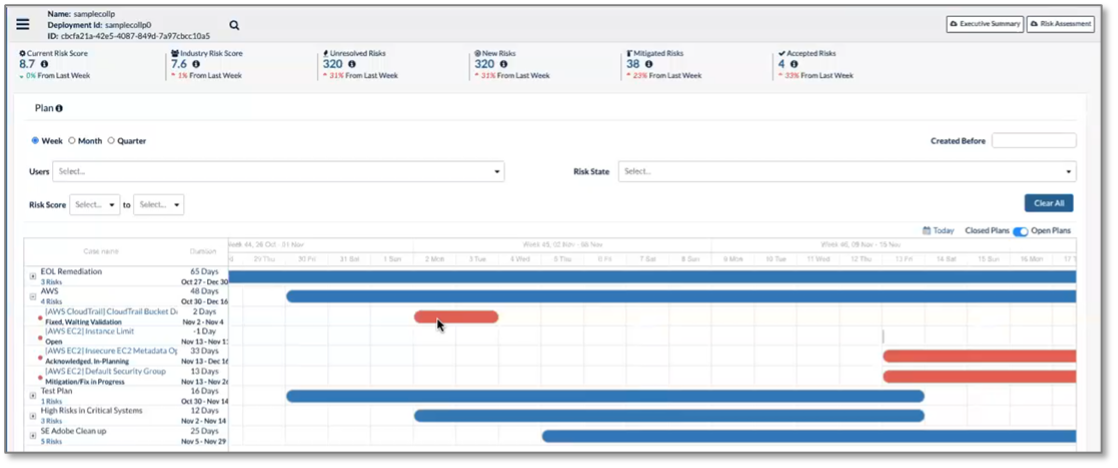
Task: Collapse the AWS plan row
Action: pyautogui.click(x=33, y=296)
